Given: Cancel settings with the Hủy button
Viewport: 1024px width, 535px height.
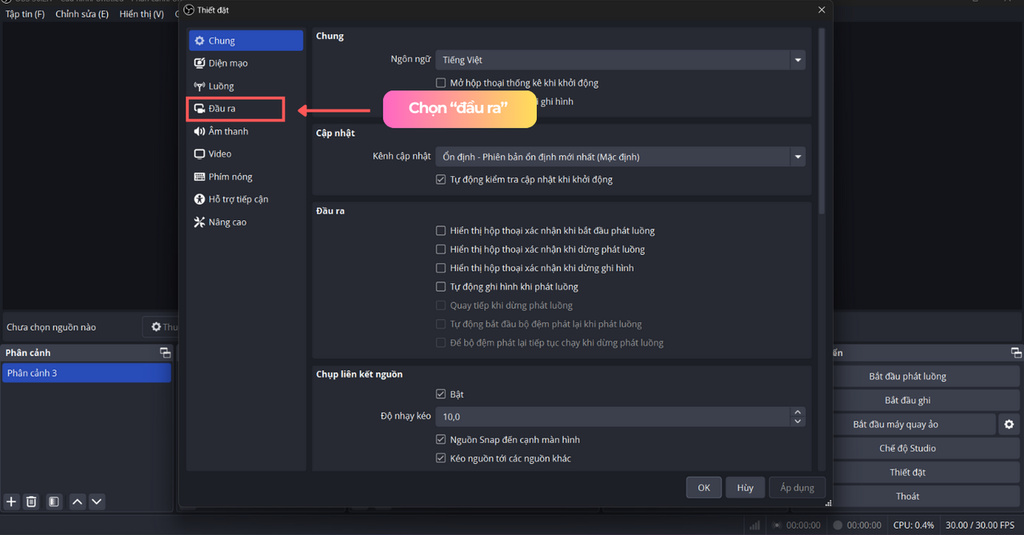Looking at the screenshot, I should (745, 487).
